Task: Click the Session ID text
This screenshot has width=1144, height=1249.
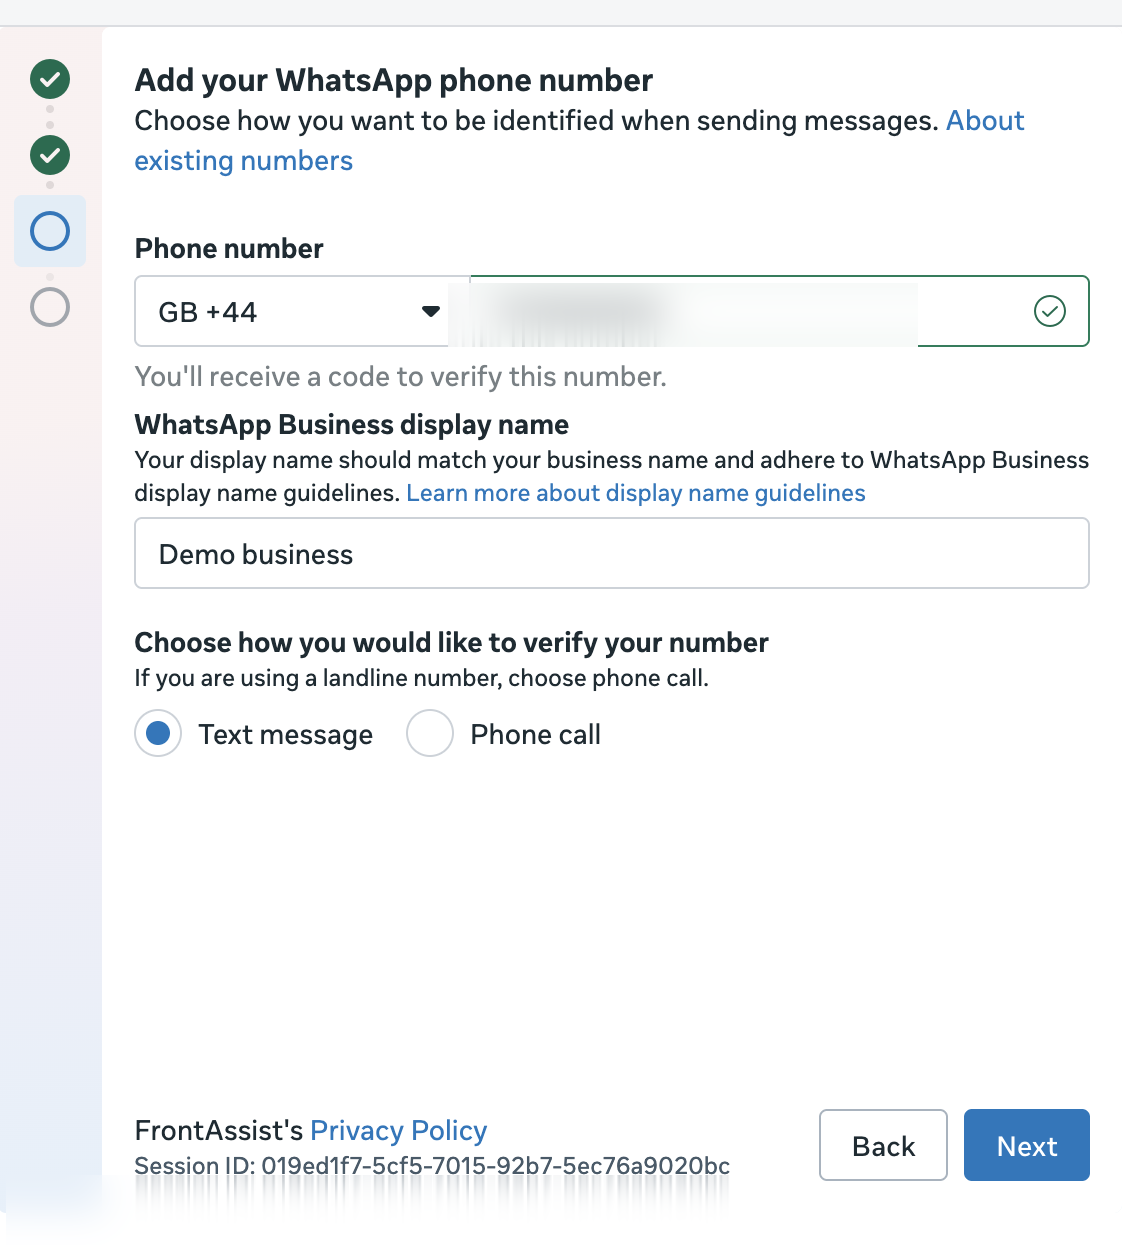Action: point(432,1166)
